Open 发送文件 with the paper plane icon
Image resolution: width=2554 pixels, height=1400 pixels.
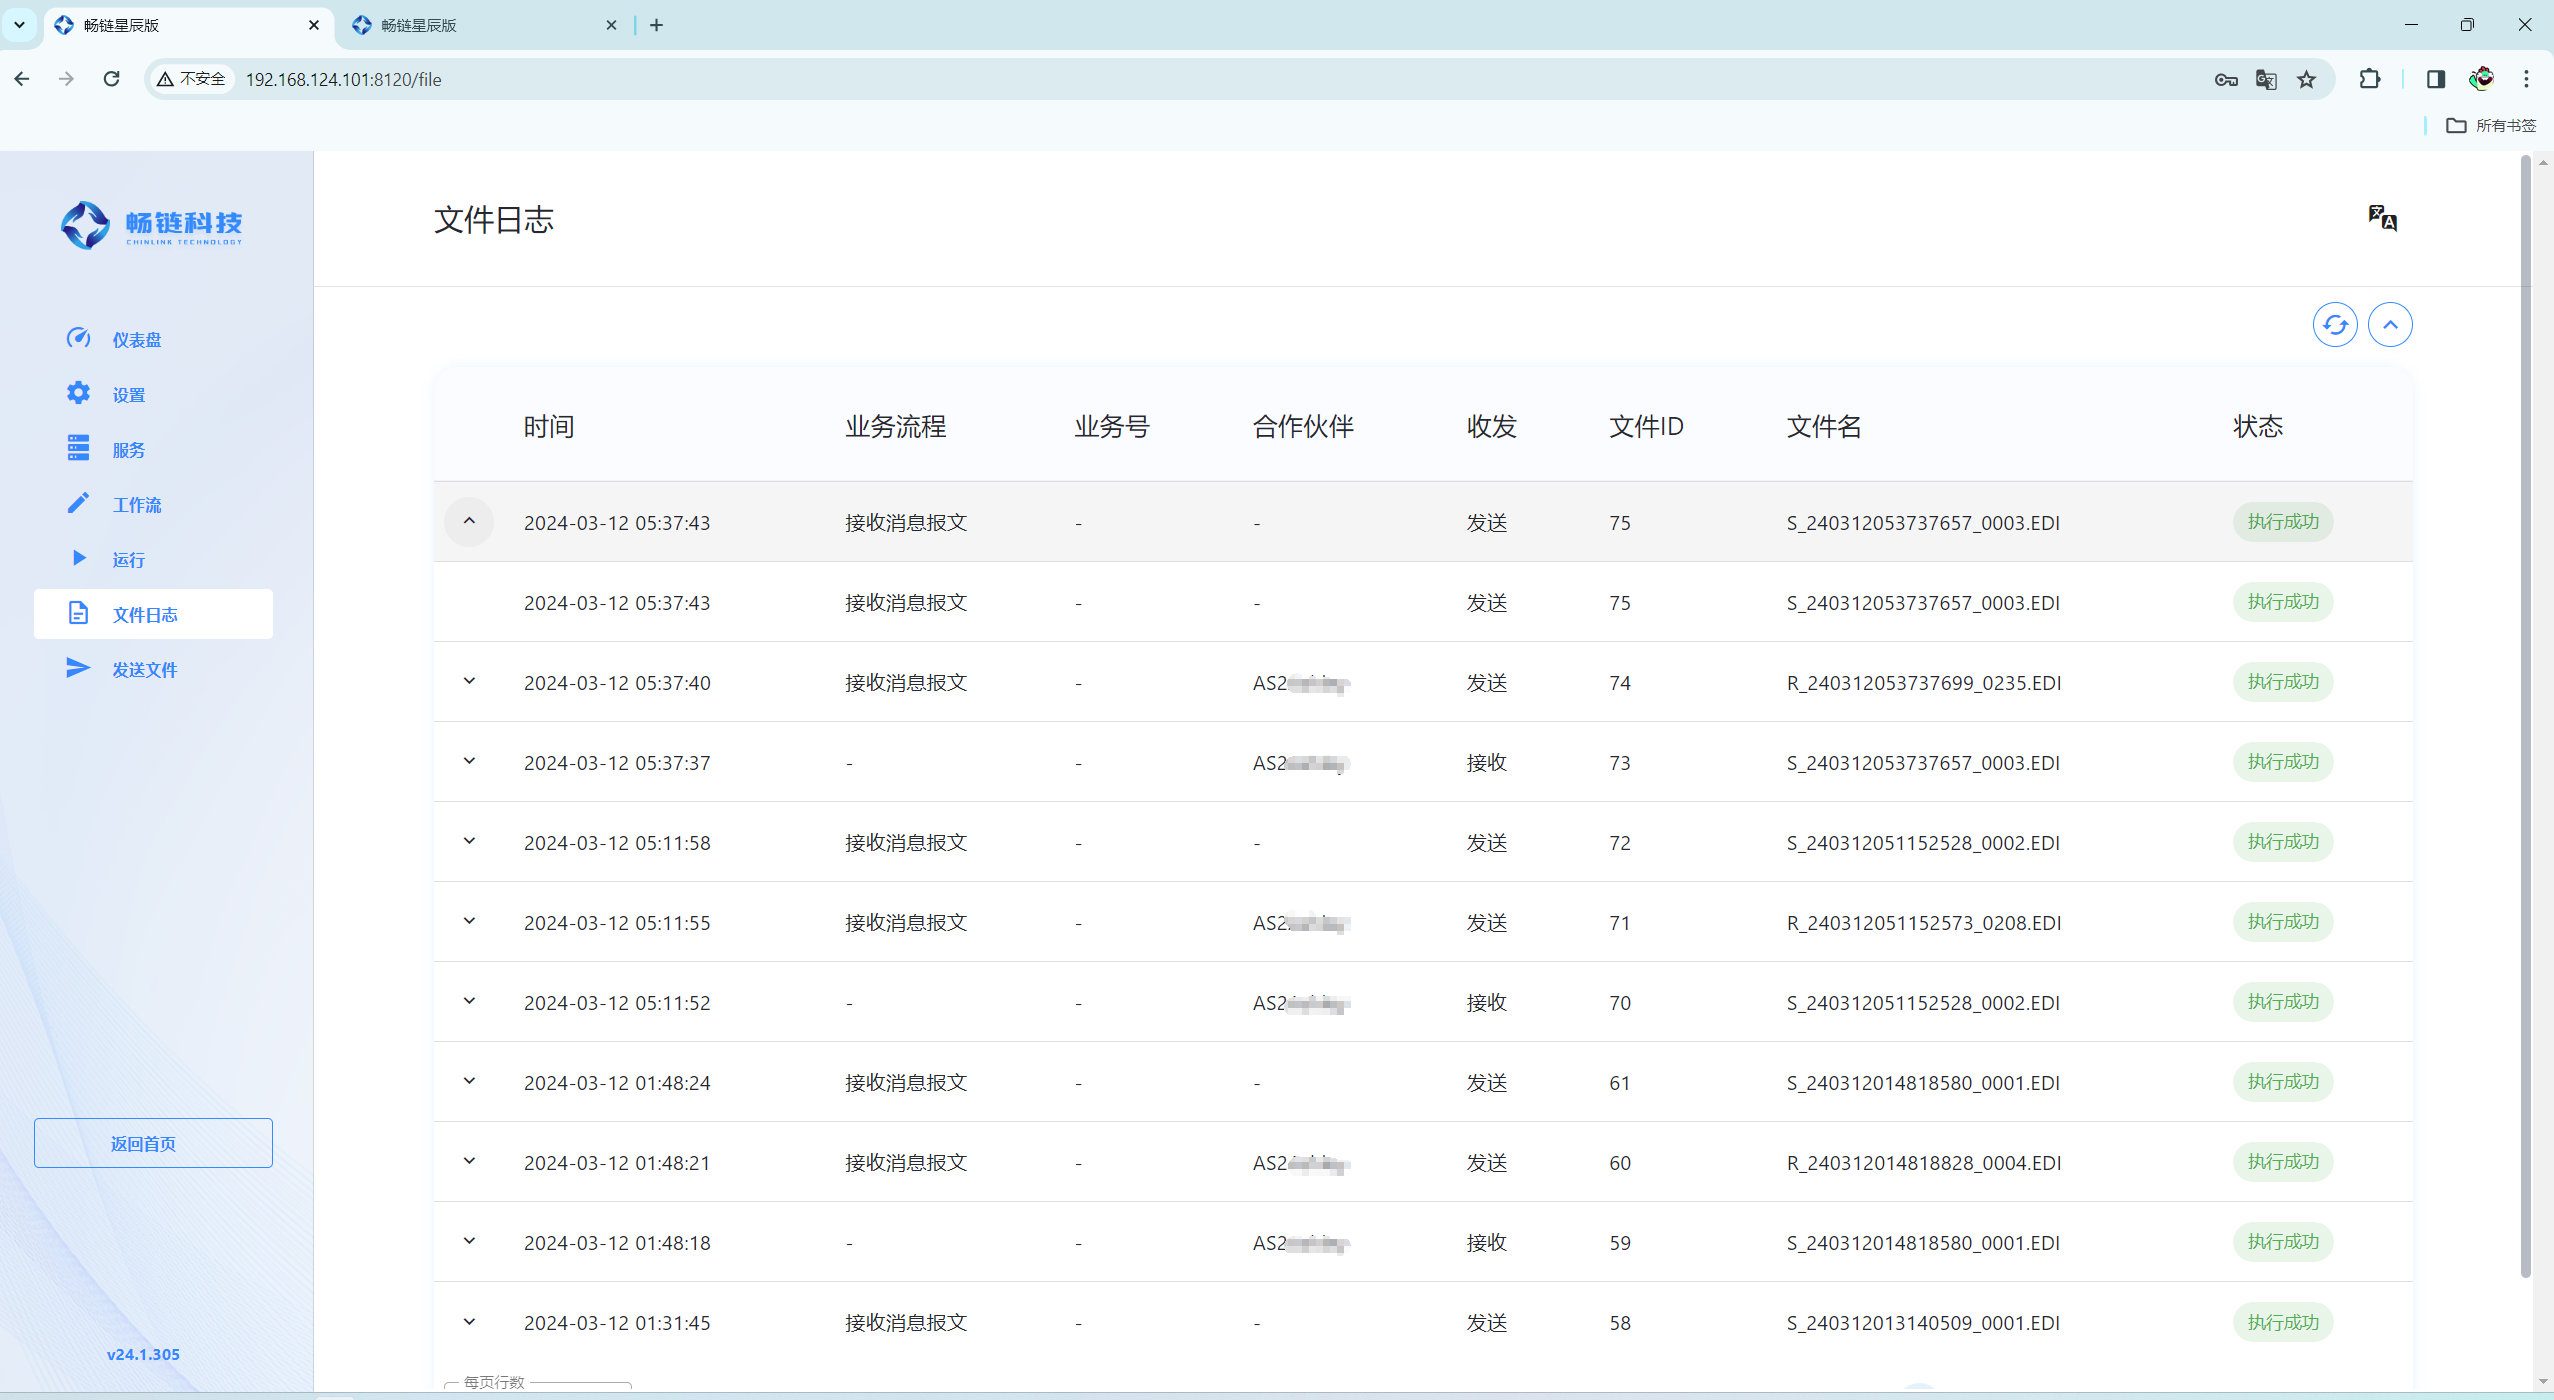point(79,668)
